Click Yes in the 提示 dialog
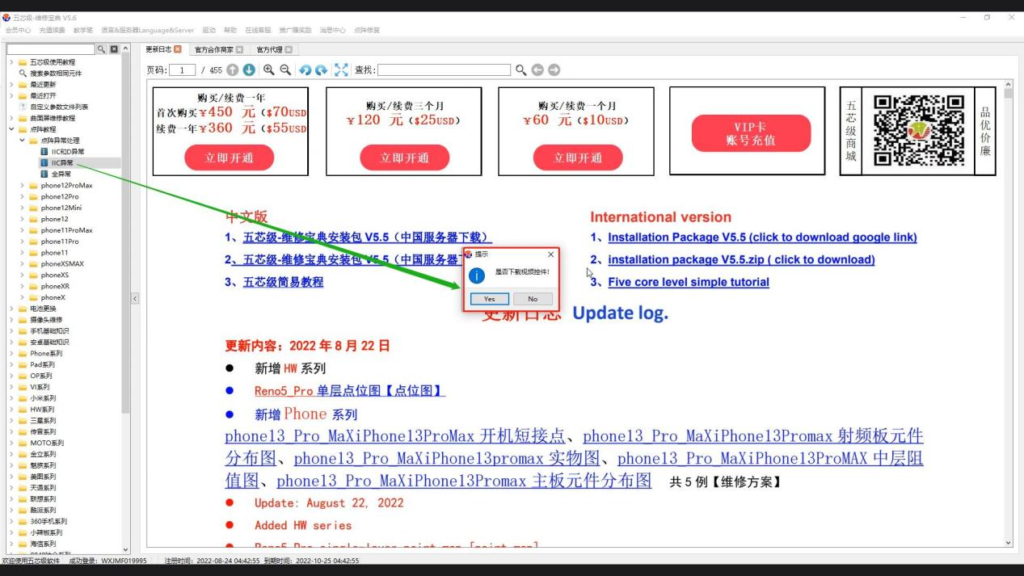This screenshot has width=1024, height=576. (x=490, y=299)
